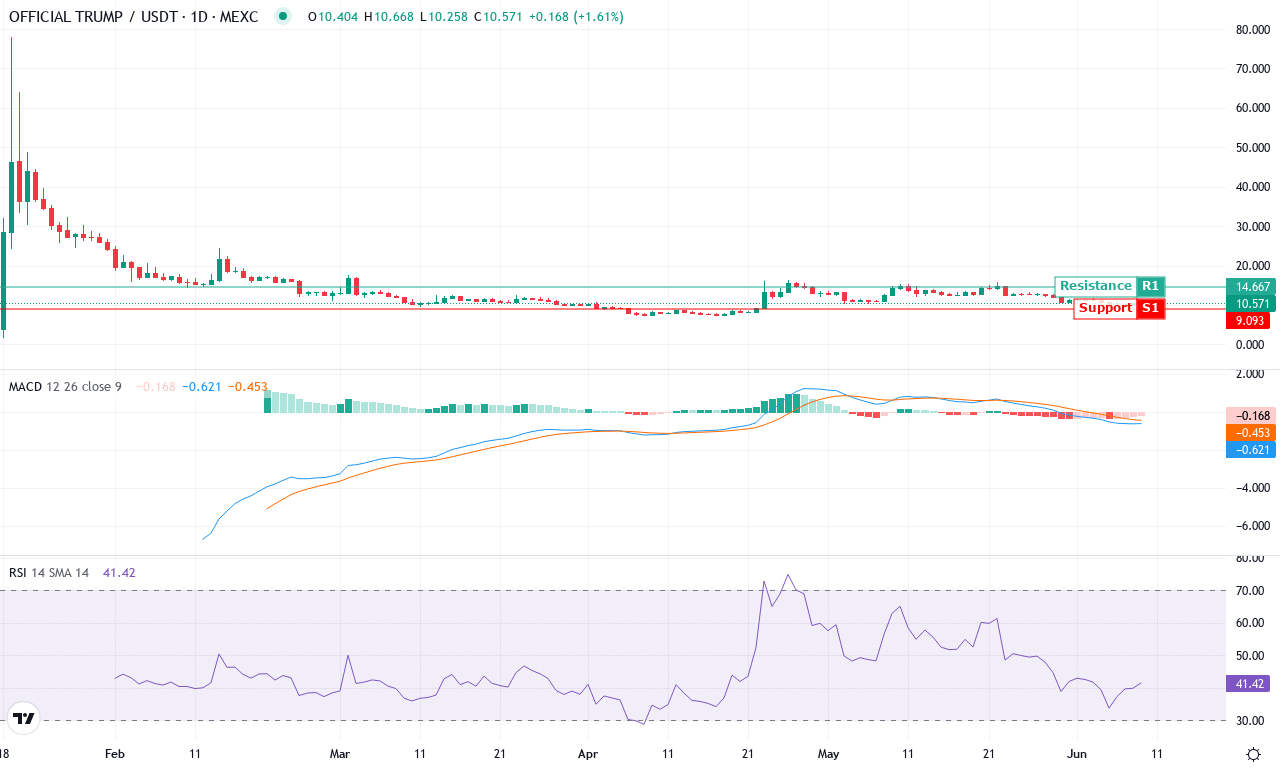Click the MACD -6.000 axis label
Viewport: 1280px width, 768px height.
(x=1252, y=526)
